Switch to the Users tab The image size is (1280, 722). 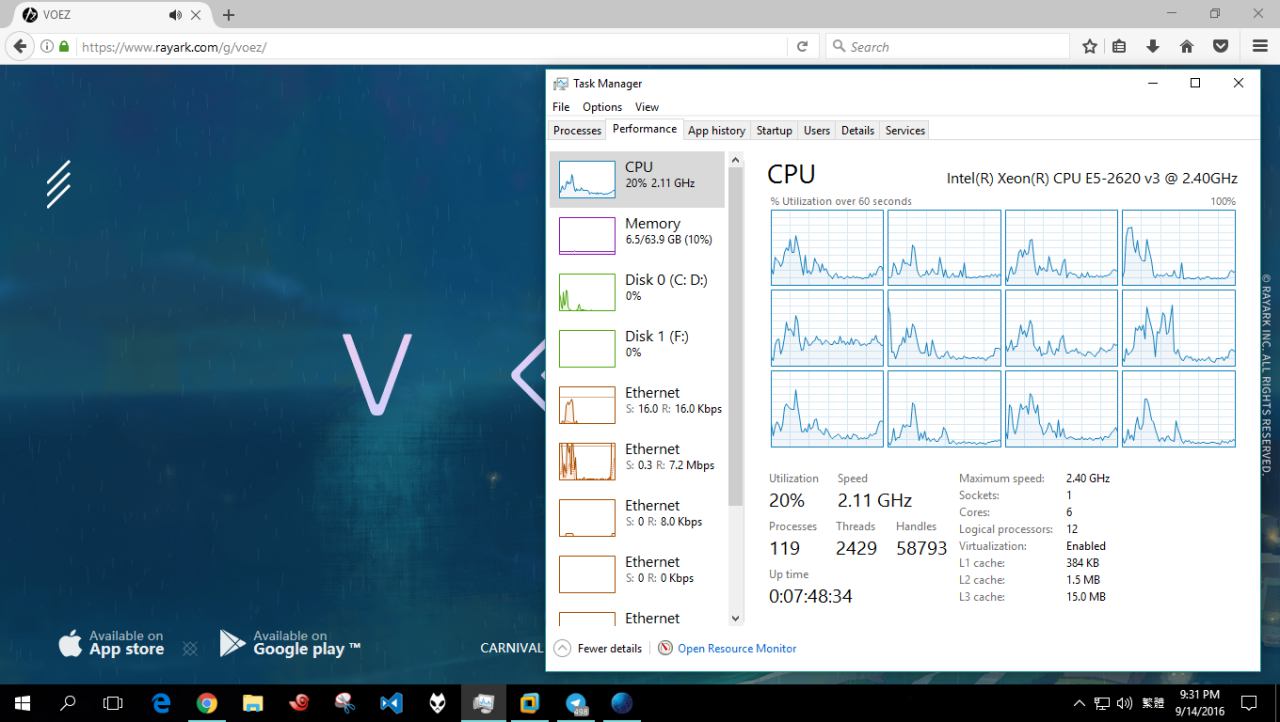point(817,130)
